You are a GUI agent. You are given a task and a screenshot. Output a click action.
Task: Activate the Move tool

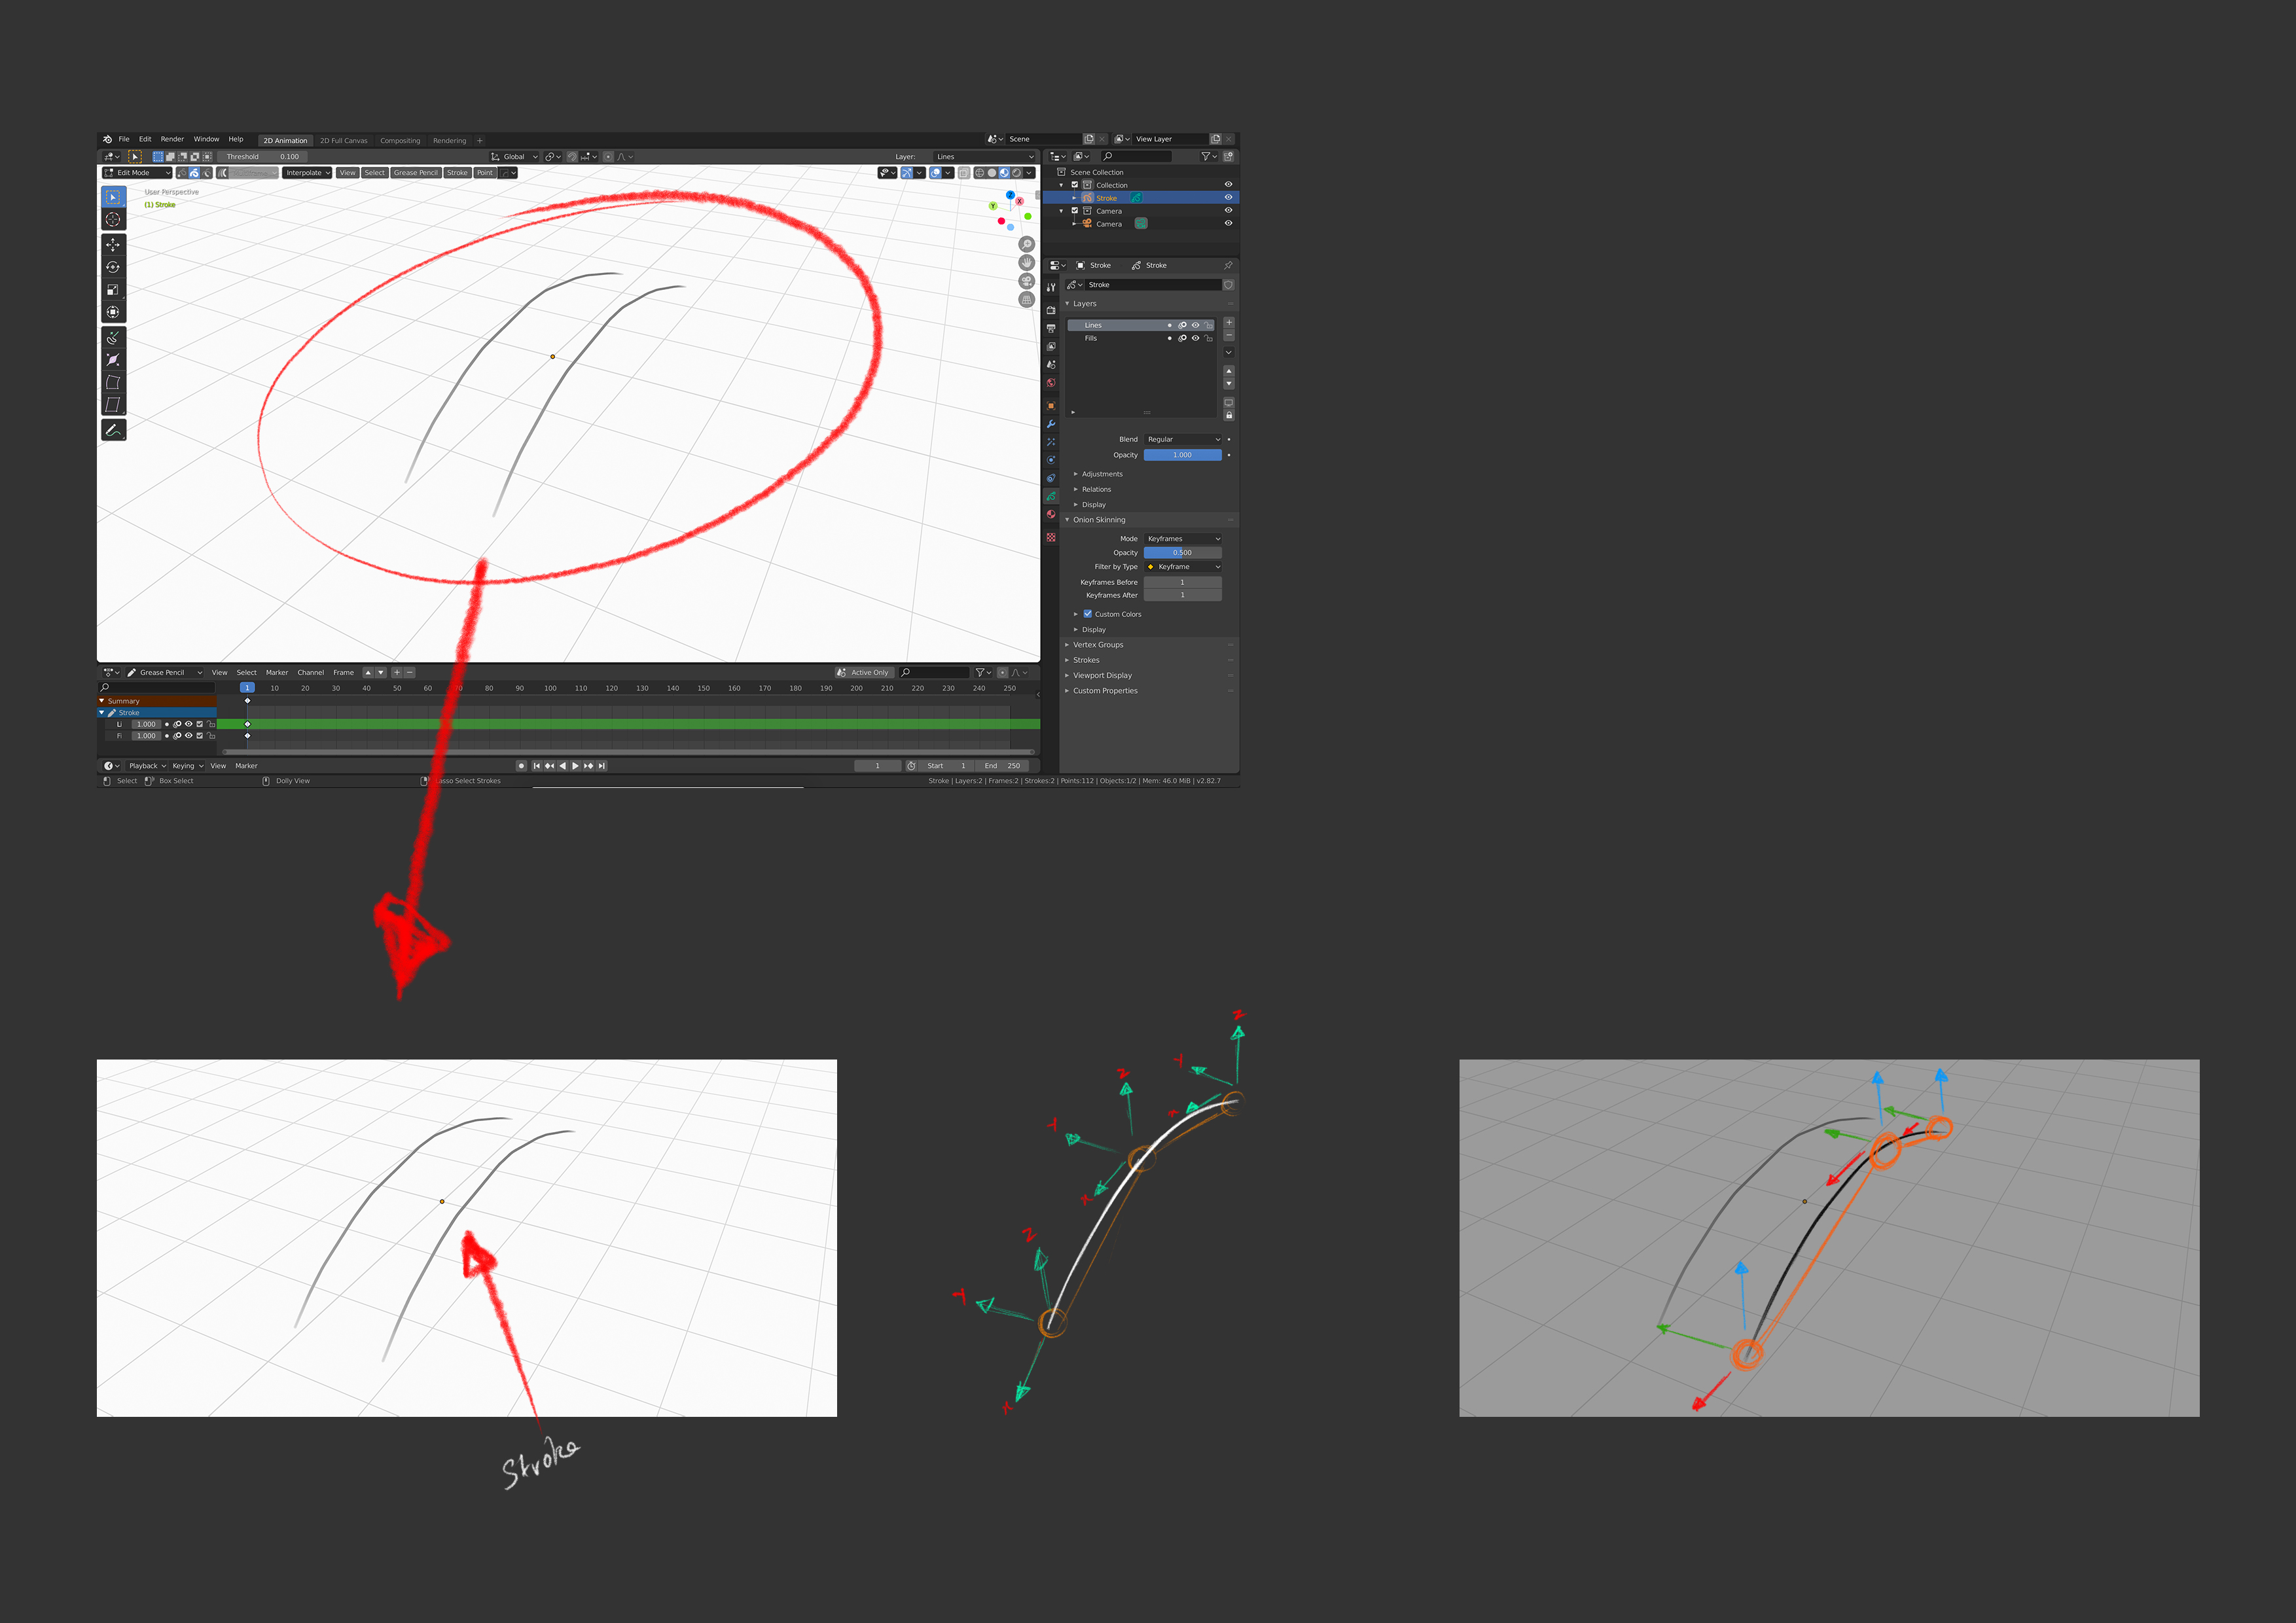pos(113,245)
